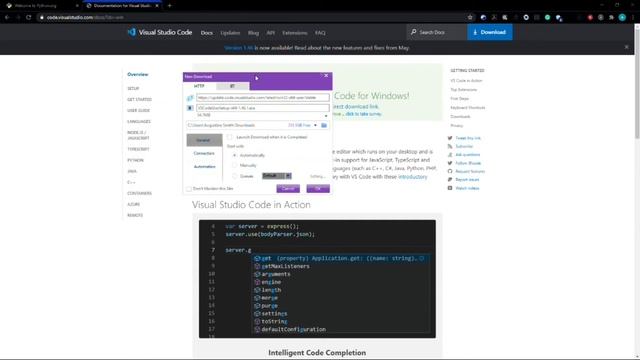The height and width of the screenshot is (360, 640).
Task: Reload the page with the refresh icon
Action: coord(29,17)
